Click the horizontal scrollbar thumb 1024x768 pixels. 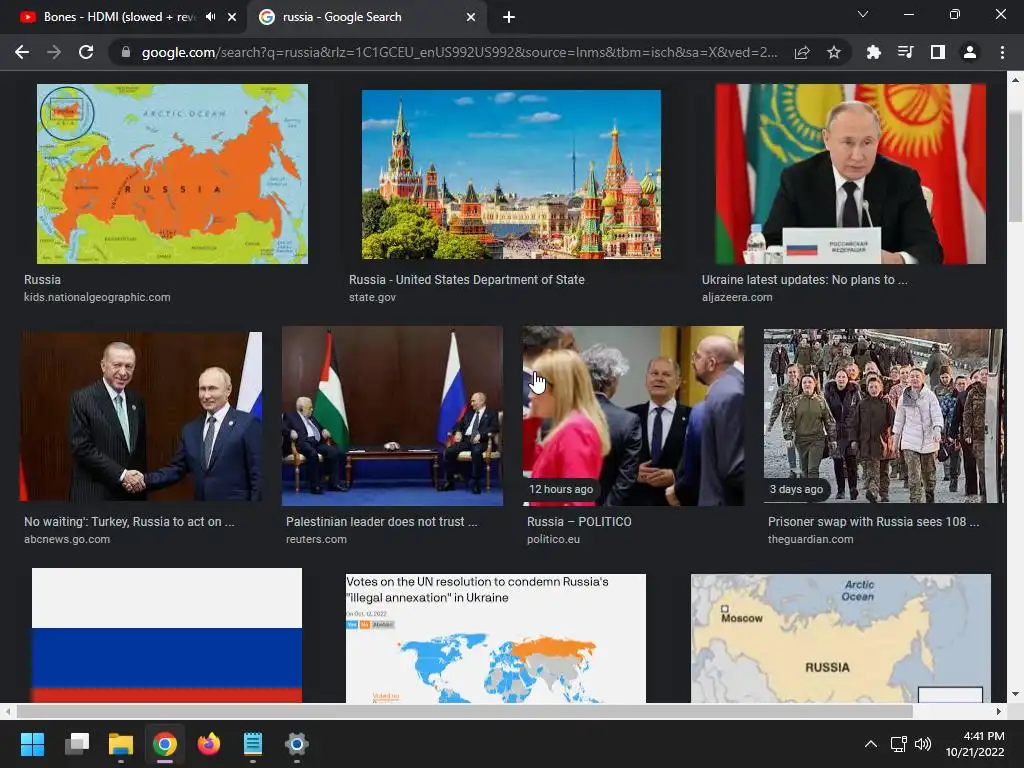[x=464, y=711]
